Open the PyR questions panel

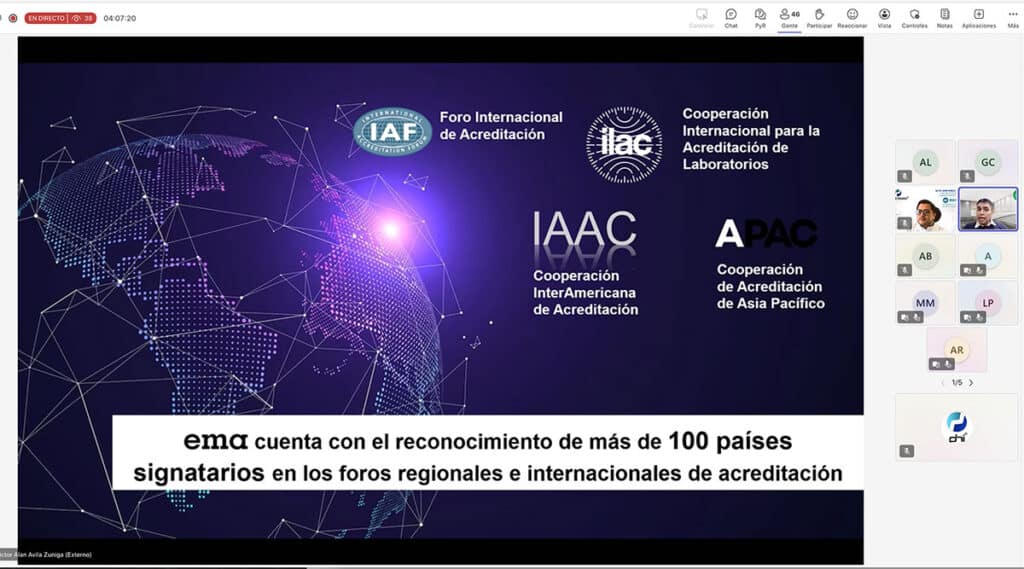[x=760, y=17]
